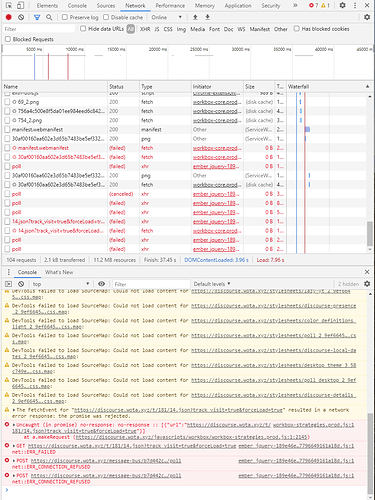Activate the inspect element picker icon
The image size is (375, 500).
pyautogui.click(x=9, y=5)
